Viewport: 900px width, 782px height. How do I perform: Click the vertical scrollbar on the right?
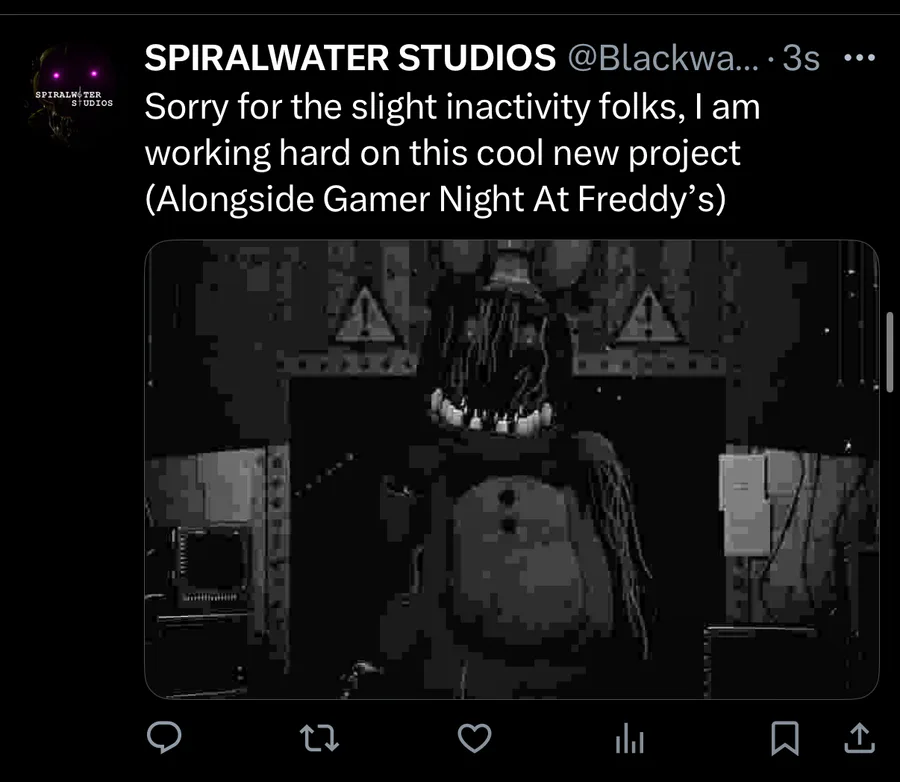(x=890, y=352)
